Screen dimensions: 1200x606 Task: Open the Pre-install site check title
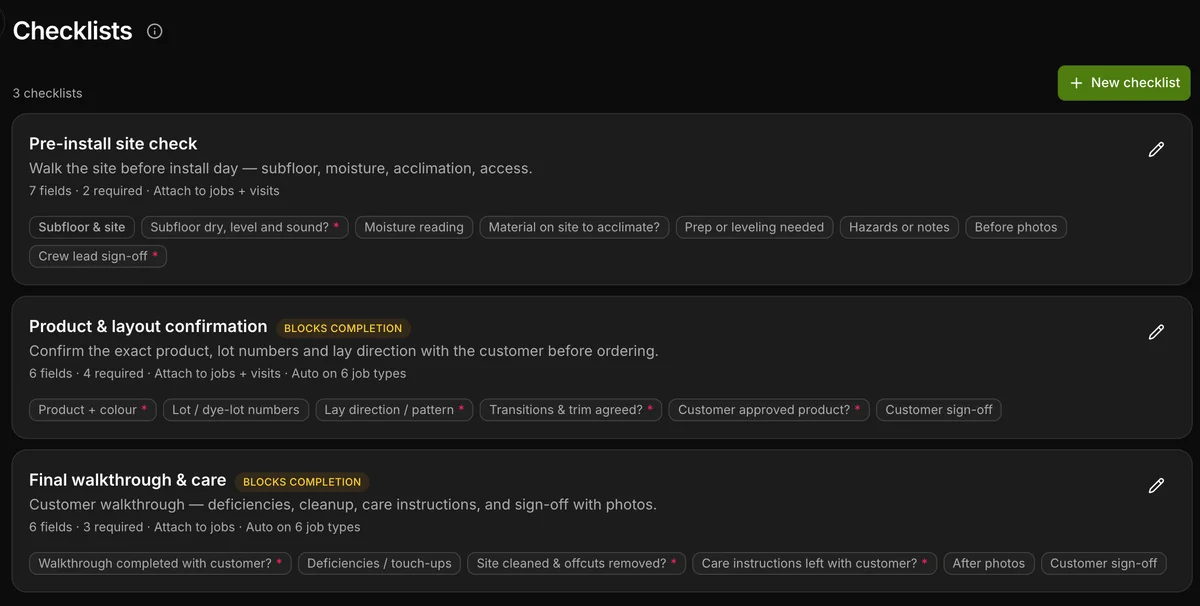[113, 144]
